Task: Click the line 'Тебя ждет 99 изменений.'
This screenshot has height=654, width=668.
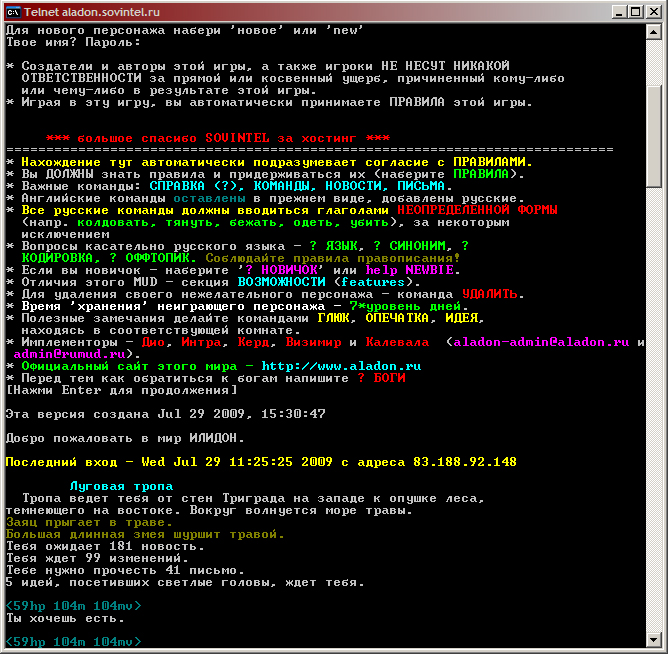Action: [97, 557]
